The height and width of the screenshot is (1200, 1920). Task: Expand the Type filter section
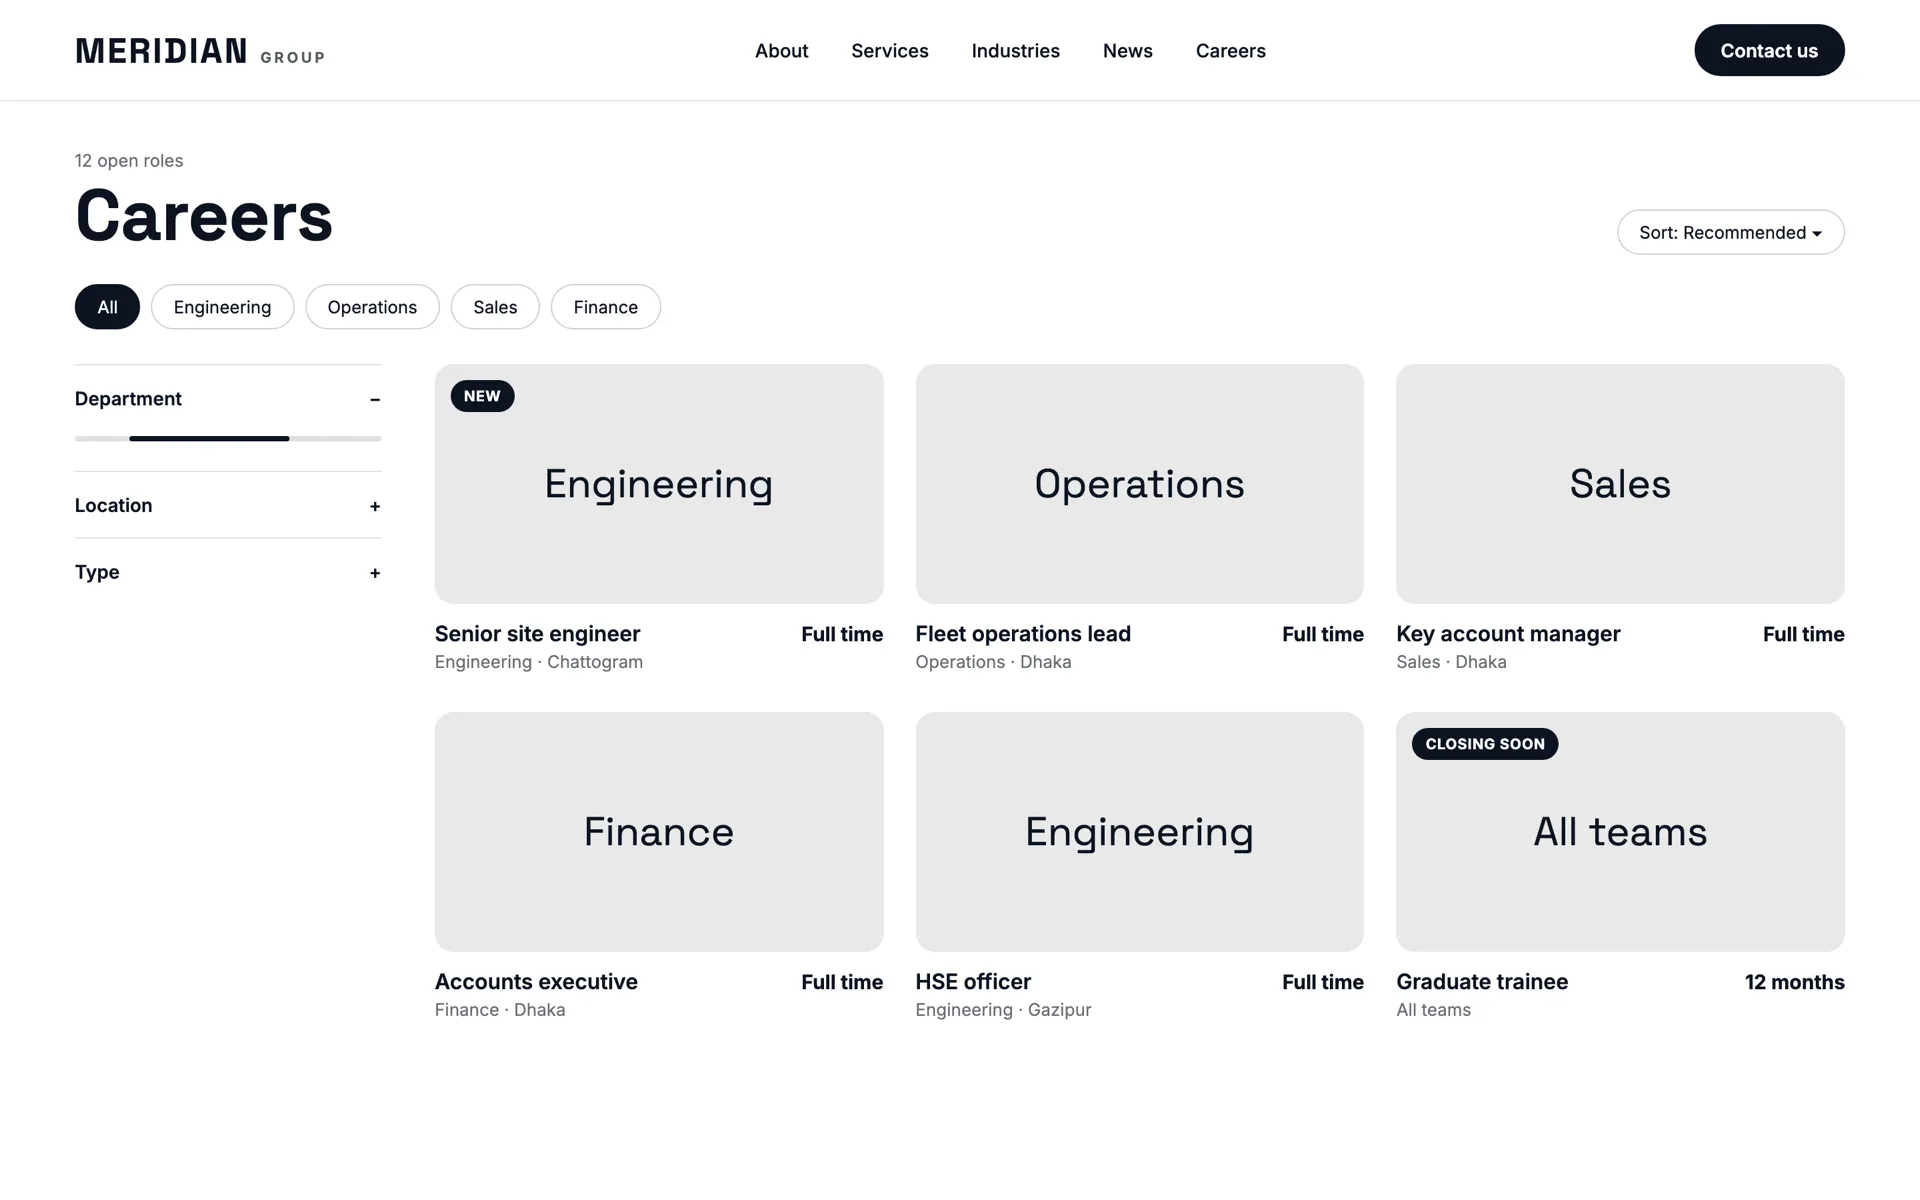click(228, 572)
